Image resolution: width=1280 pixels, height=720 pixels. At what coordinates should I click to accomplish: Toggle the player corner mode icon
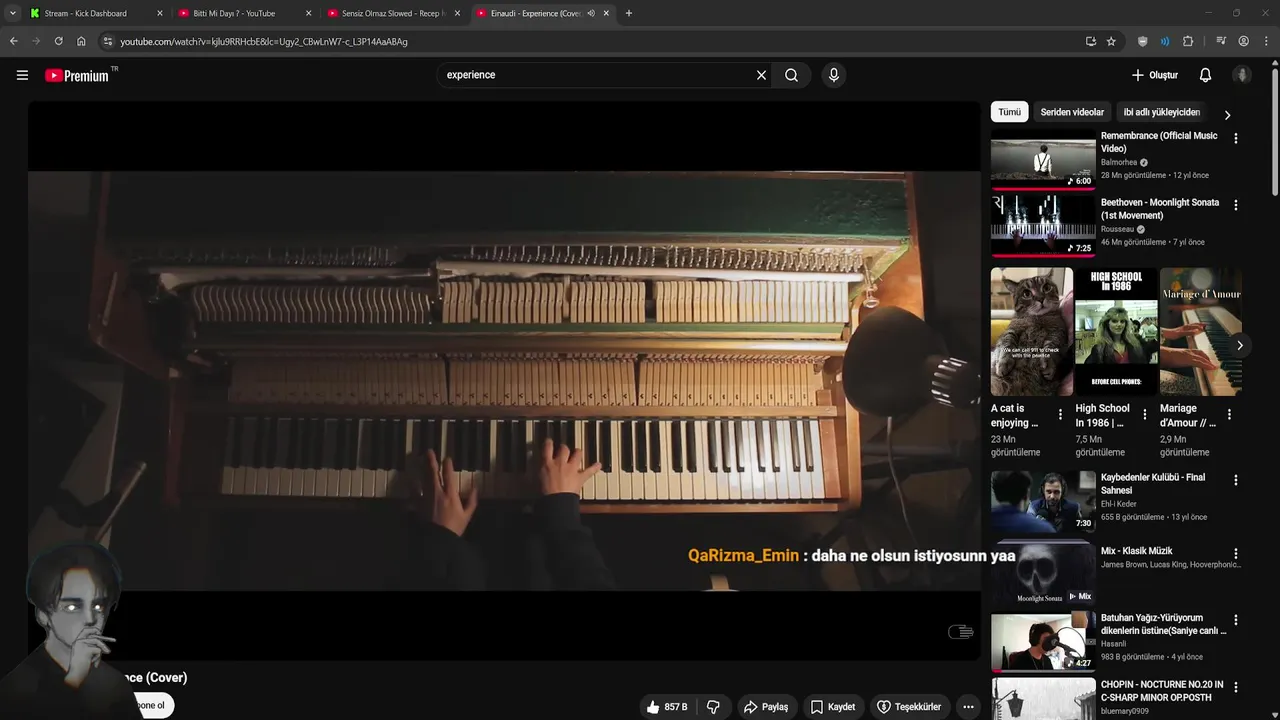point(961,632)
